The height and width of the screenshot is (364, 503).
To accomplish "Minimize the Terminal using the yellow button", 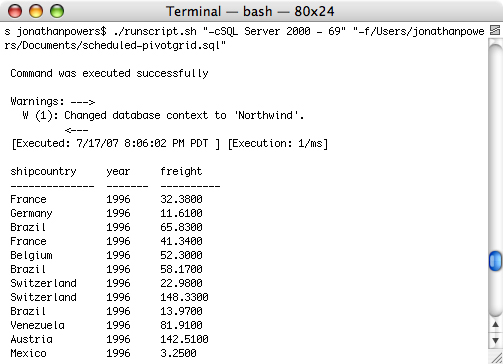I will click(36, 11).
